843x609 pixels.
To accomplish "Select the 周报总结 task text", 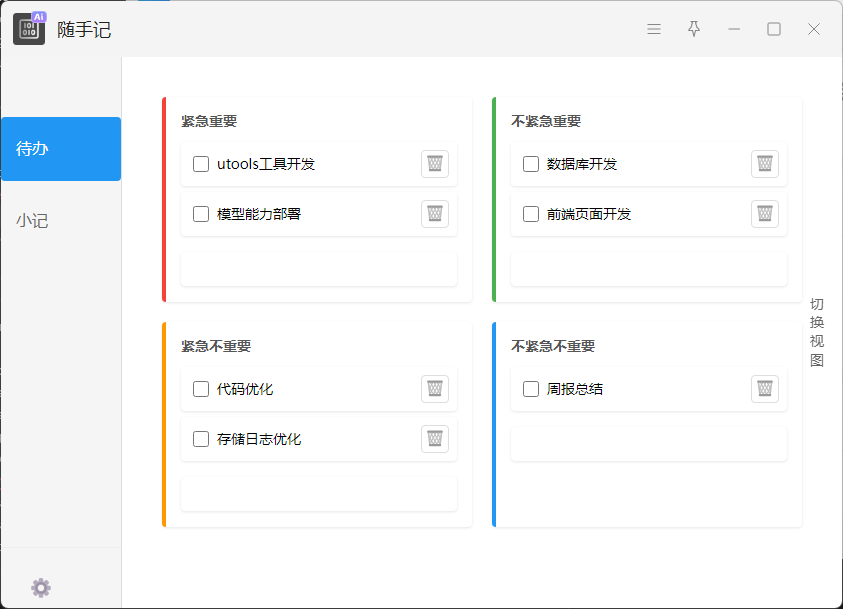I will click(575, 389).
